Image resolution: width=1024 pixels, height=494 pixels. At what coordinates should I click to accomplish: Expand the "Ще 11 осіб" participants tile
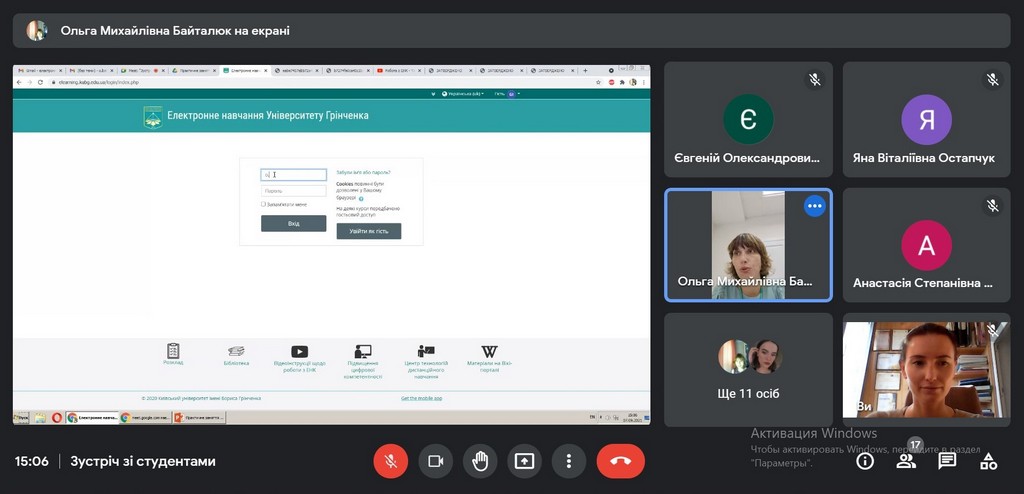coord(749,369)
